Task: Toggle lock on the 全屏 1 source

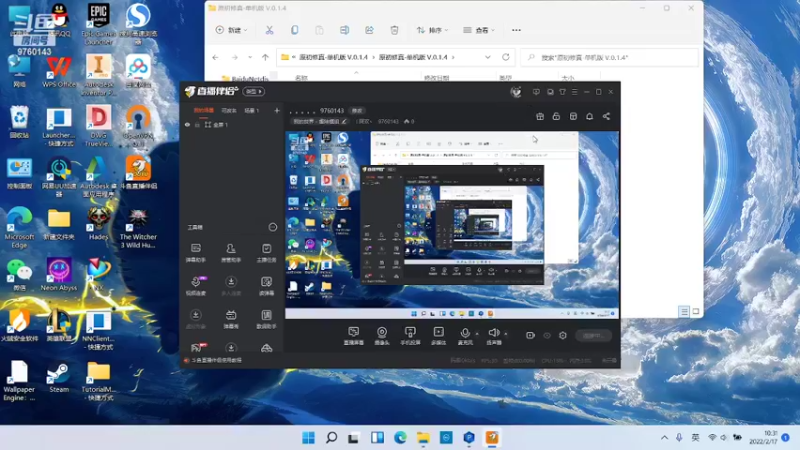Action: tap(197, 124)
